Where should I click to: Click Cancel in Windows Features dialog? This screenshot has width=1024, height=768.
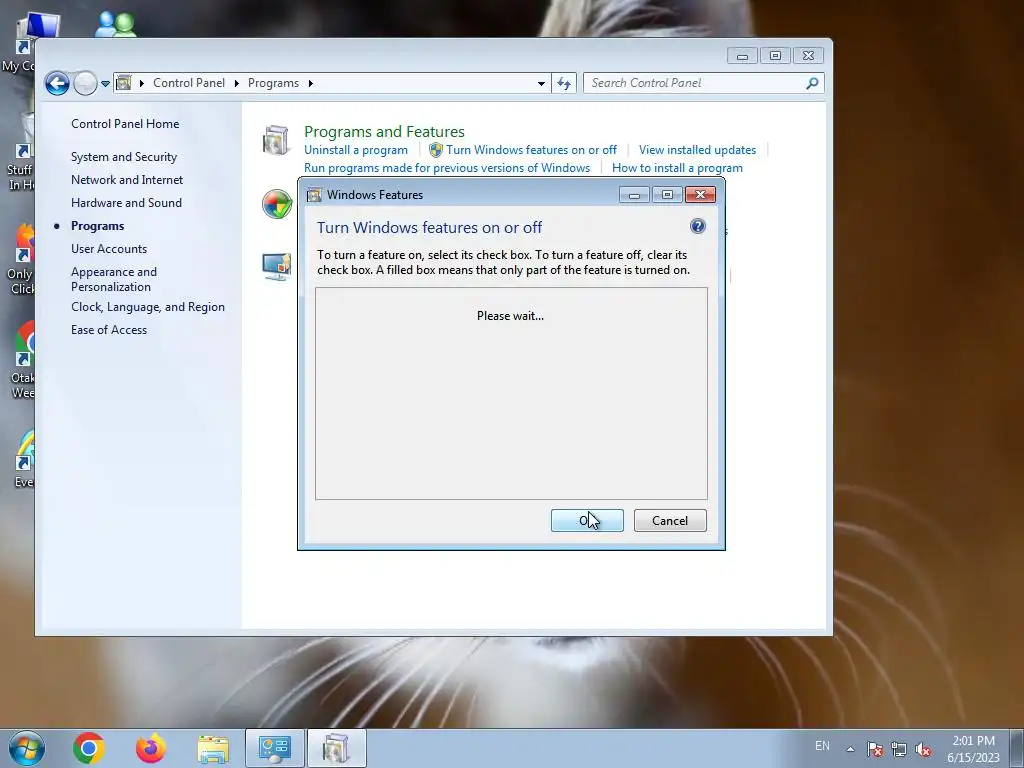point(670,520)
